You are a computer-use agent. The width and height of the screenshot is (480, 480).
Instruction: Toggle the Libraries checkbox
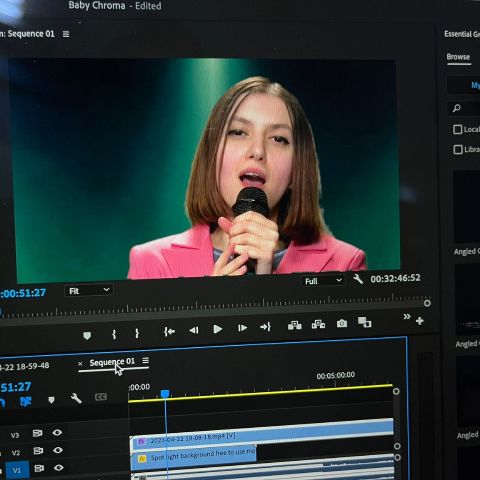[x=458, y=150]
